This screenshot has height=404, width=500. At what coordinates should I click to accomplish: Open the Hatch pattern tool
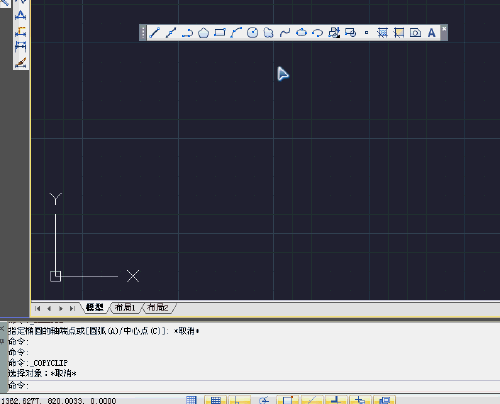tap(382, 33)
